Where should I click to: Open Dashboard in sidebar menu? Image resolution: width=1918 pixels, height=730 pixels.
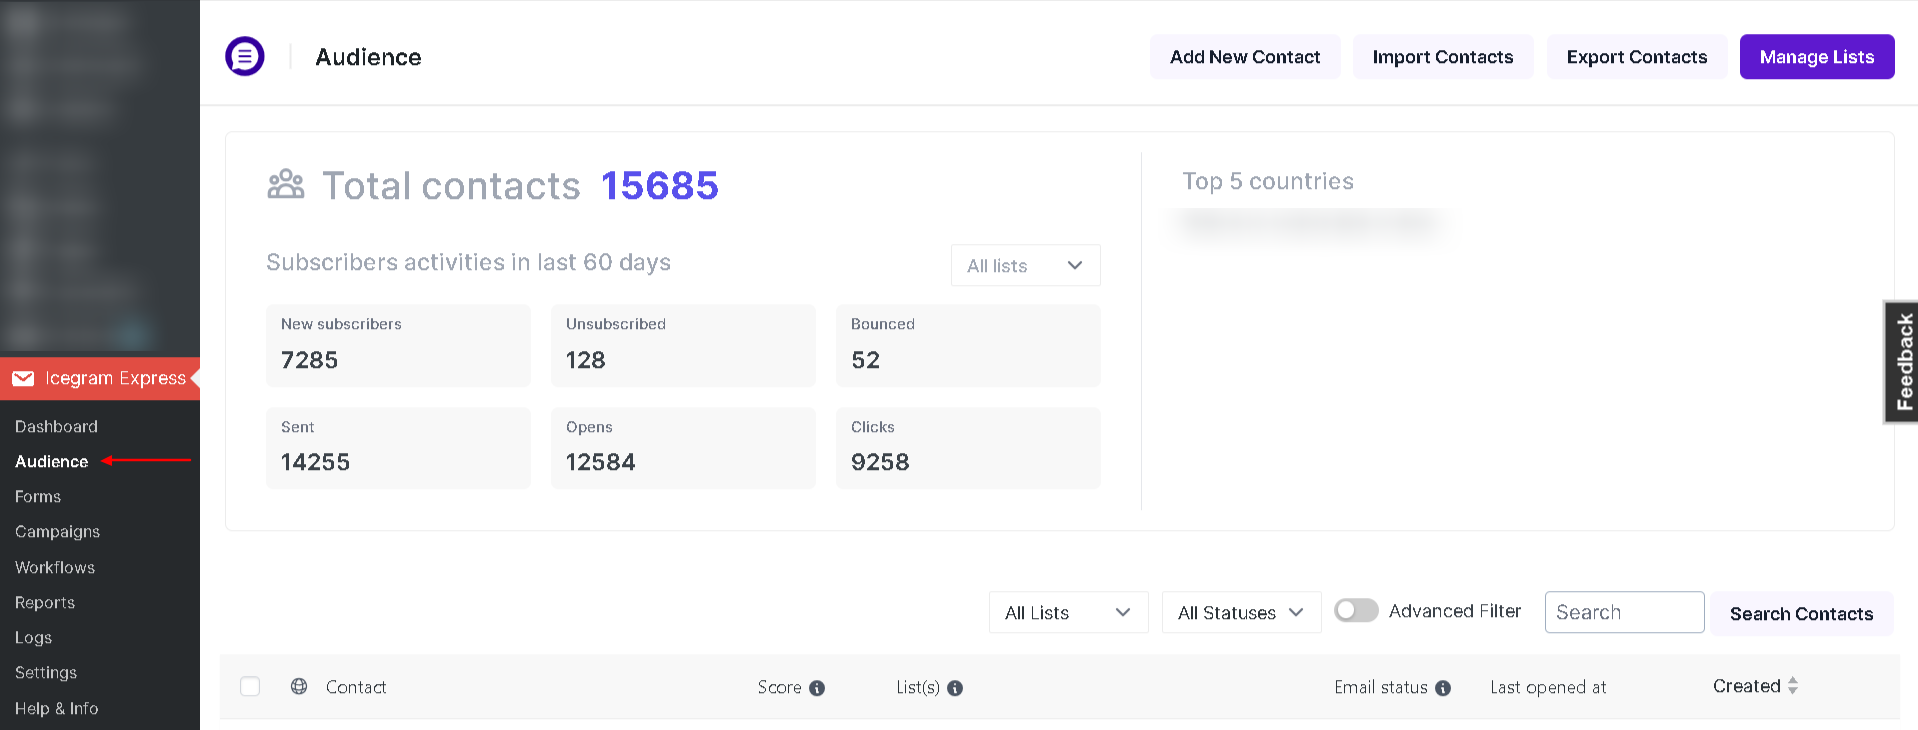56,426
